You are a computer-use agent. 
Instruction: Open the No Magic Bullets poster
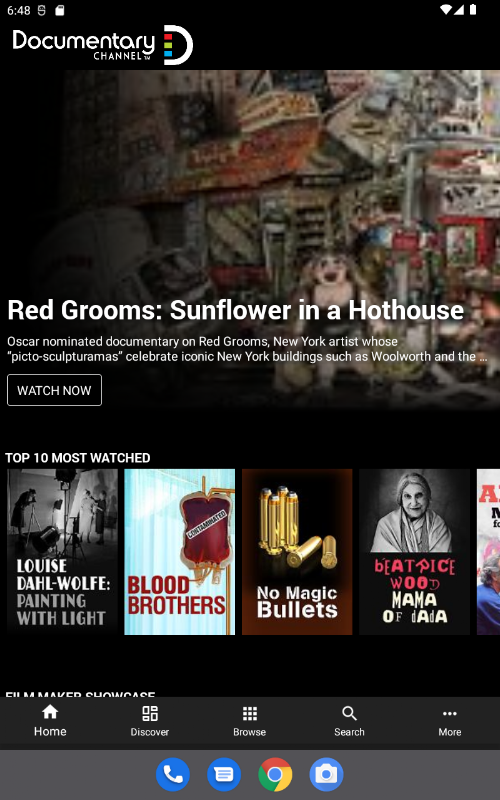pyautogui.click(x=297, y=552)
